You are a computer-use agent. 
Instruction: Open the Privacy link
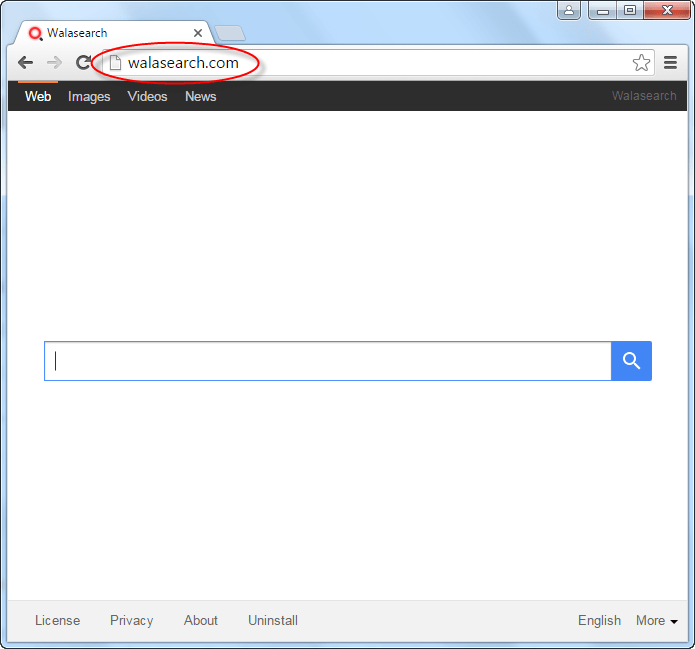132,620
